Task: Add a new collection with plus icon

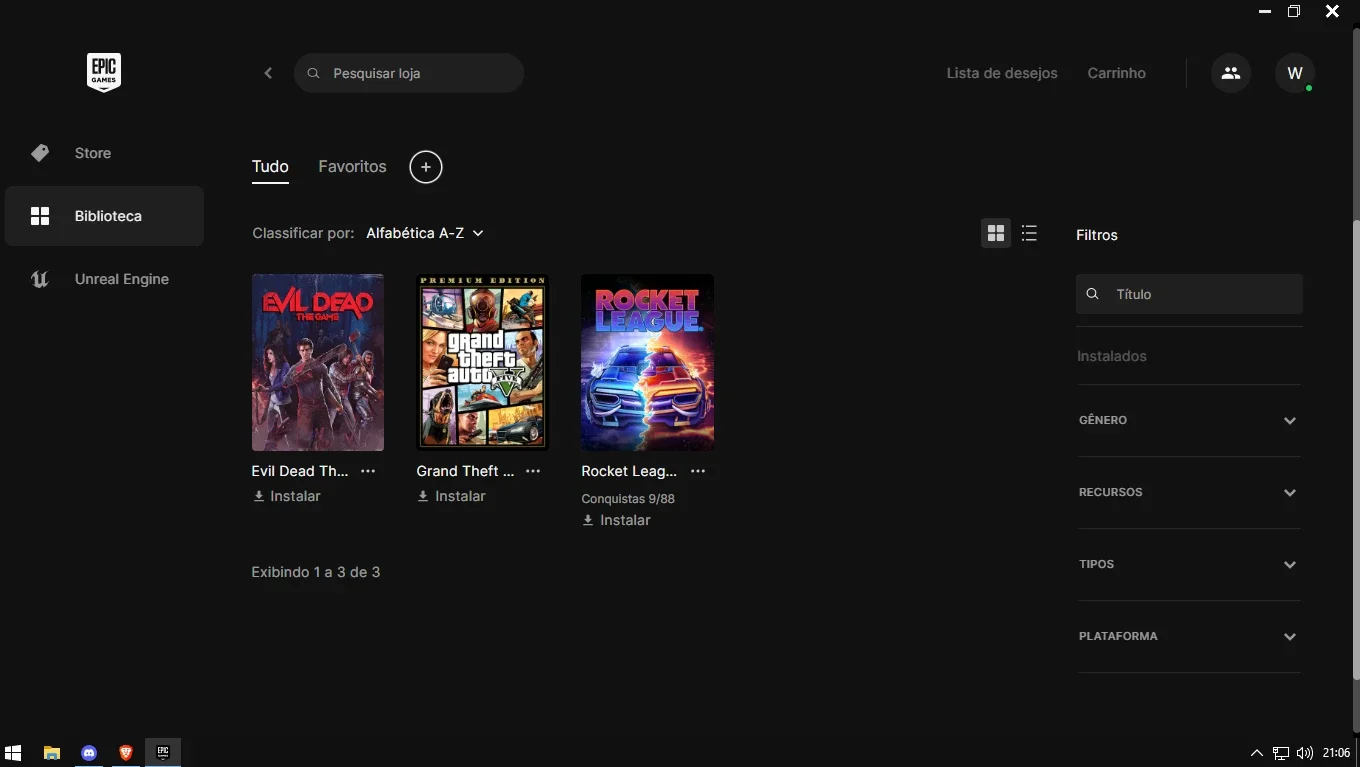Action: 426,167
